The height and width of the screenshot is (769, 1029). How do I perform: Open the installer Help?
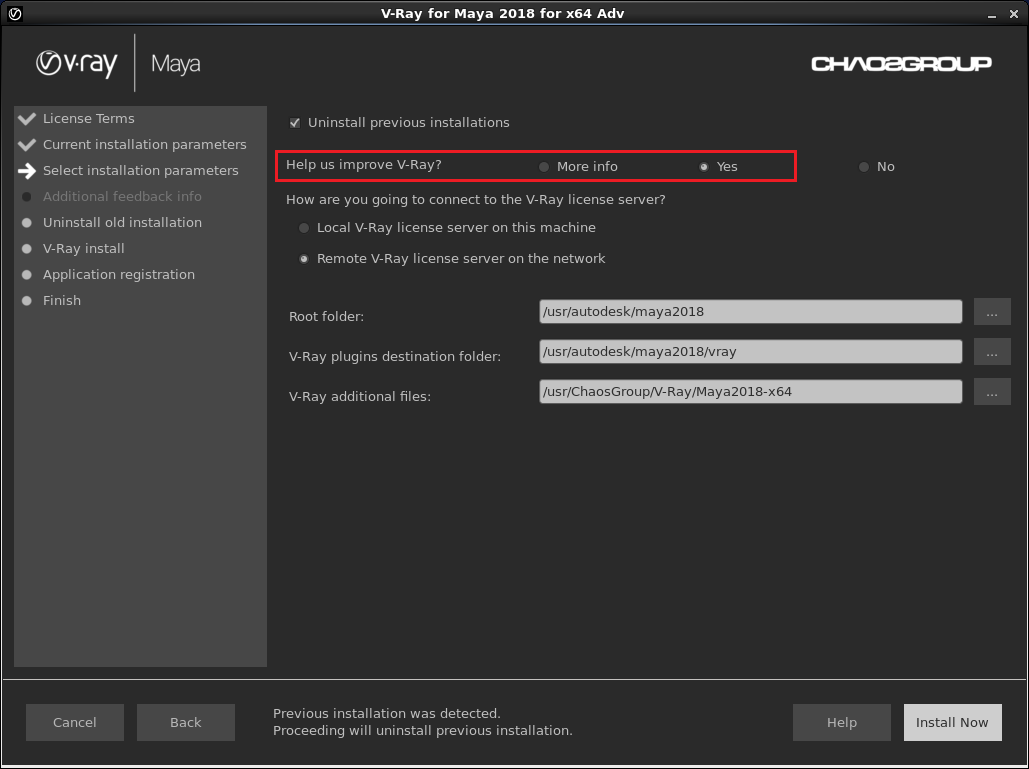842,722
